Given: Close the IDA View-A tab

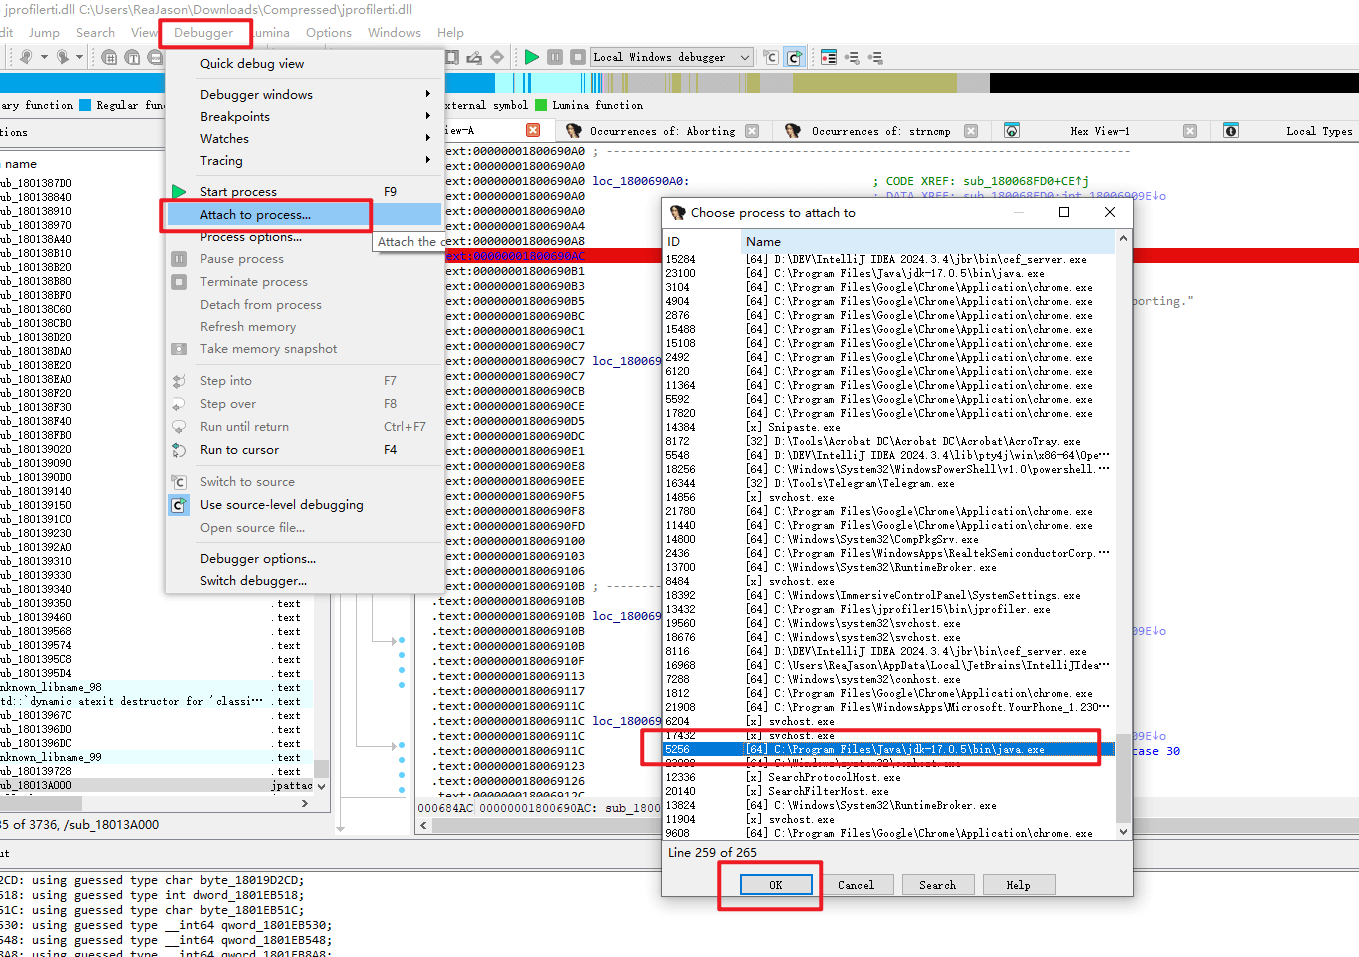Looking at the screenshot, I should tap(533, 130).
